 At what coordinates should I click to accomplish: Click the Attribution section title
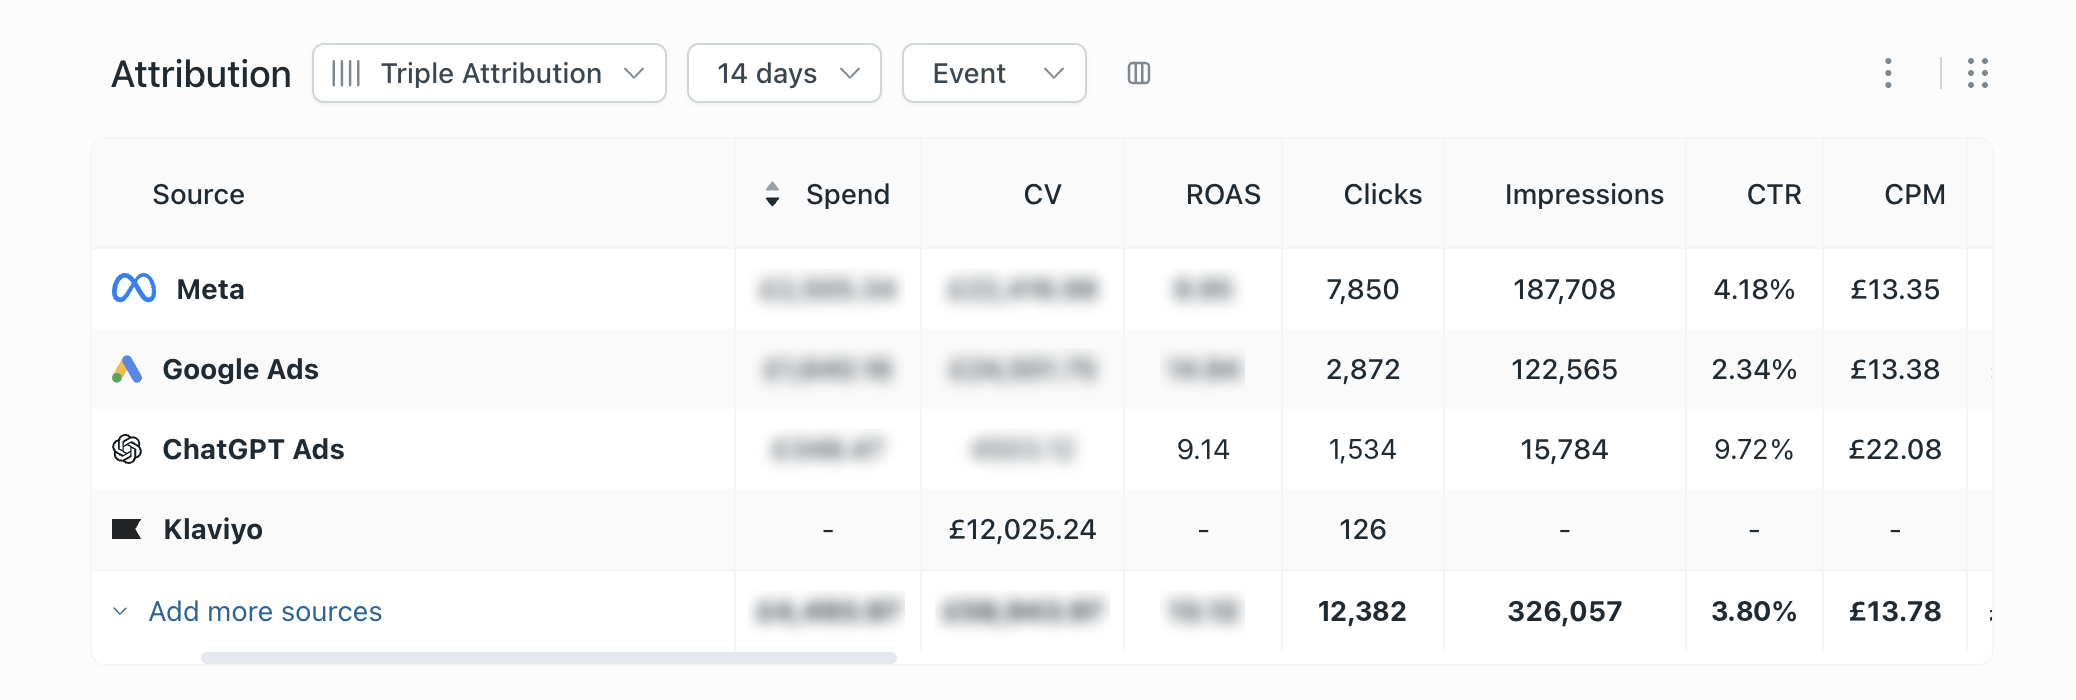201,74
